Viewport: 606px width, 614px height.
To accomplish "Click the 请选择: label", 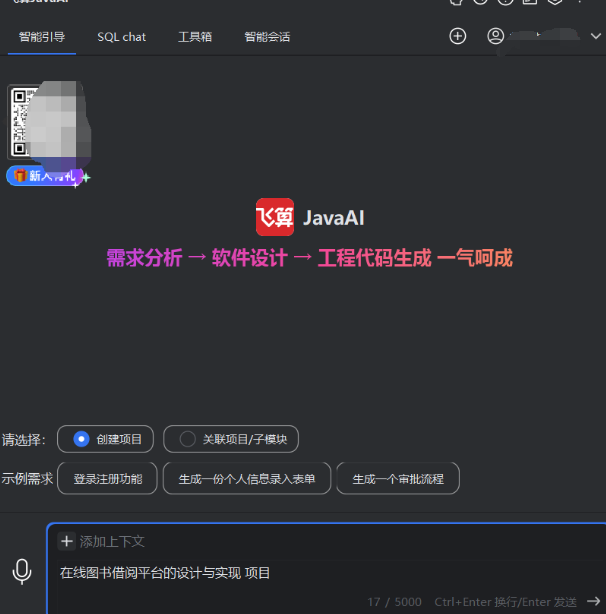I will click(x=24, y=440).
